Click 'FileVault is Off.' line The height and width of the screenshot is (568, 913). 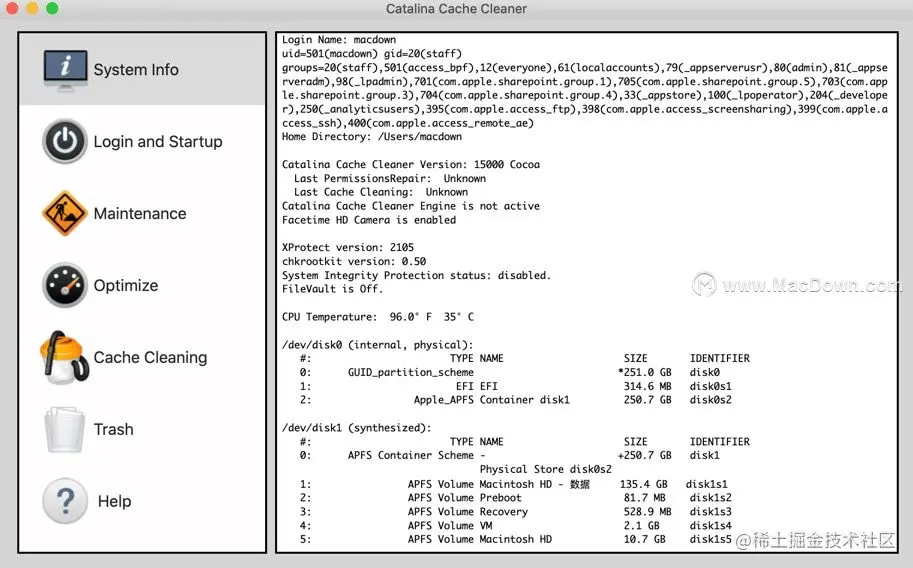[x=332, y=288]
